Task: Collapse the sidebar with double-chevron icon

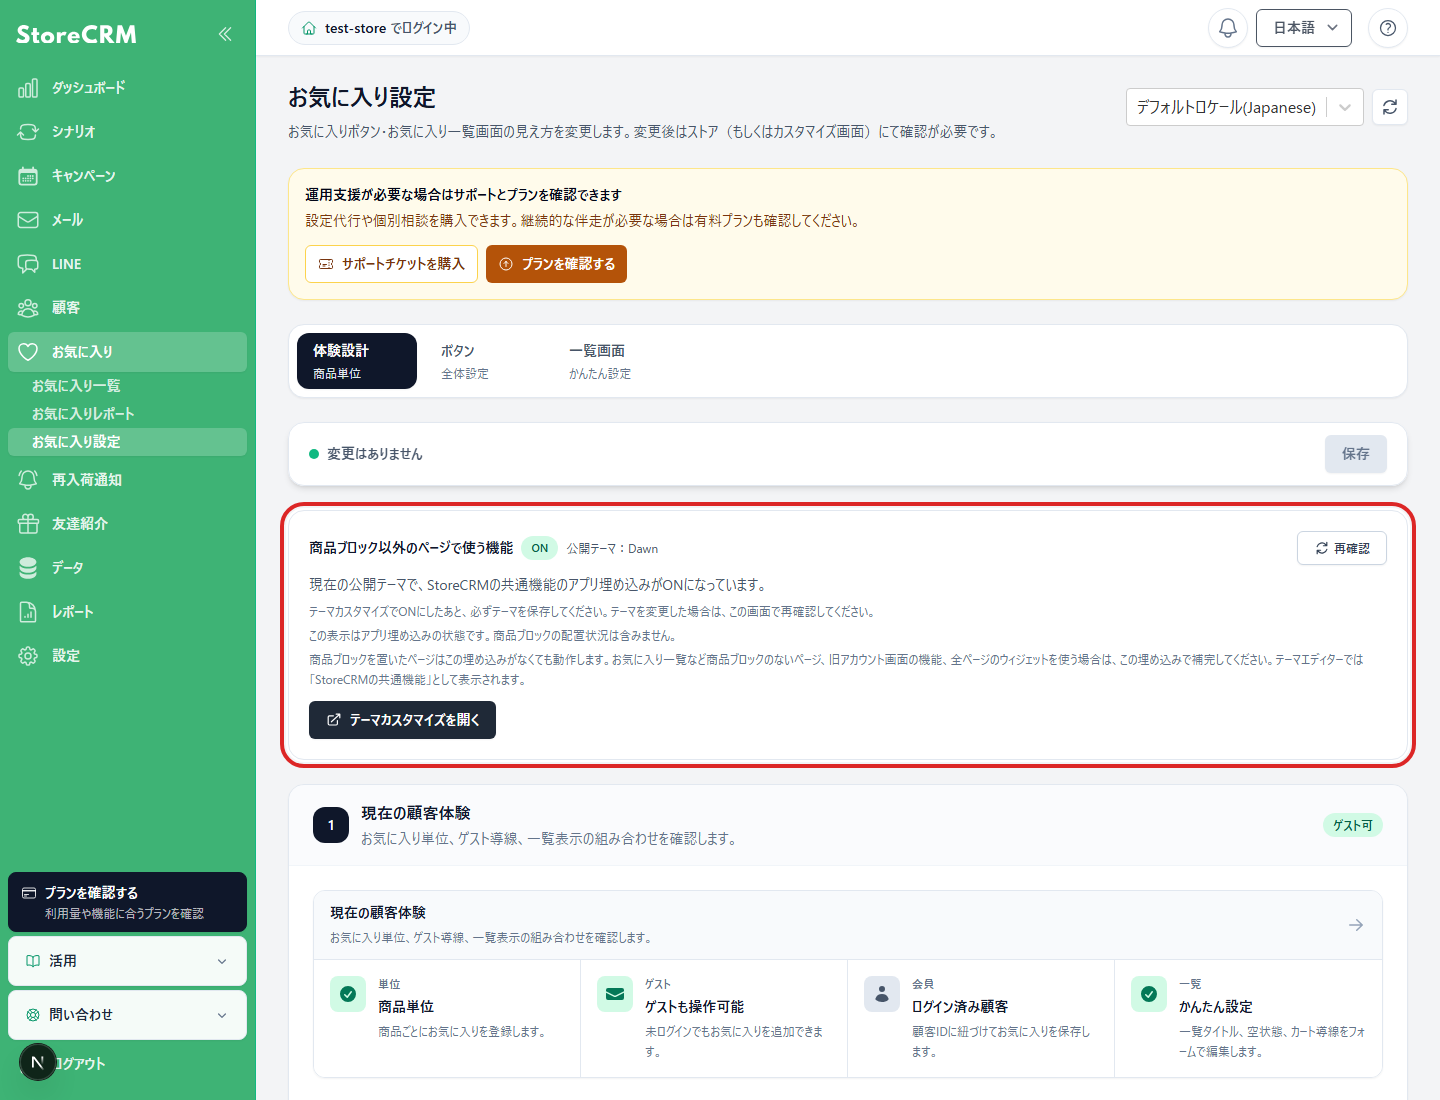Action: coord(225,34)
